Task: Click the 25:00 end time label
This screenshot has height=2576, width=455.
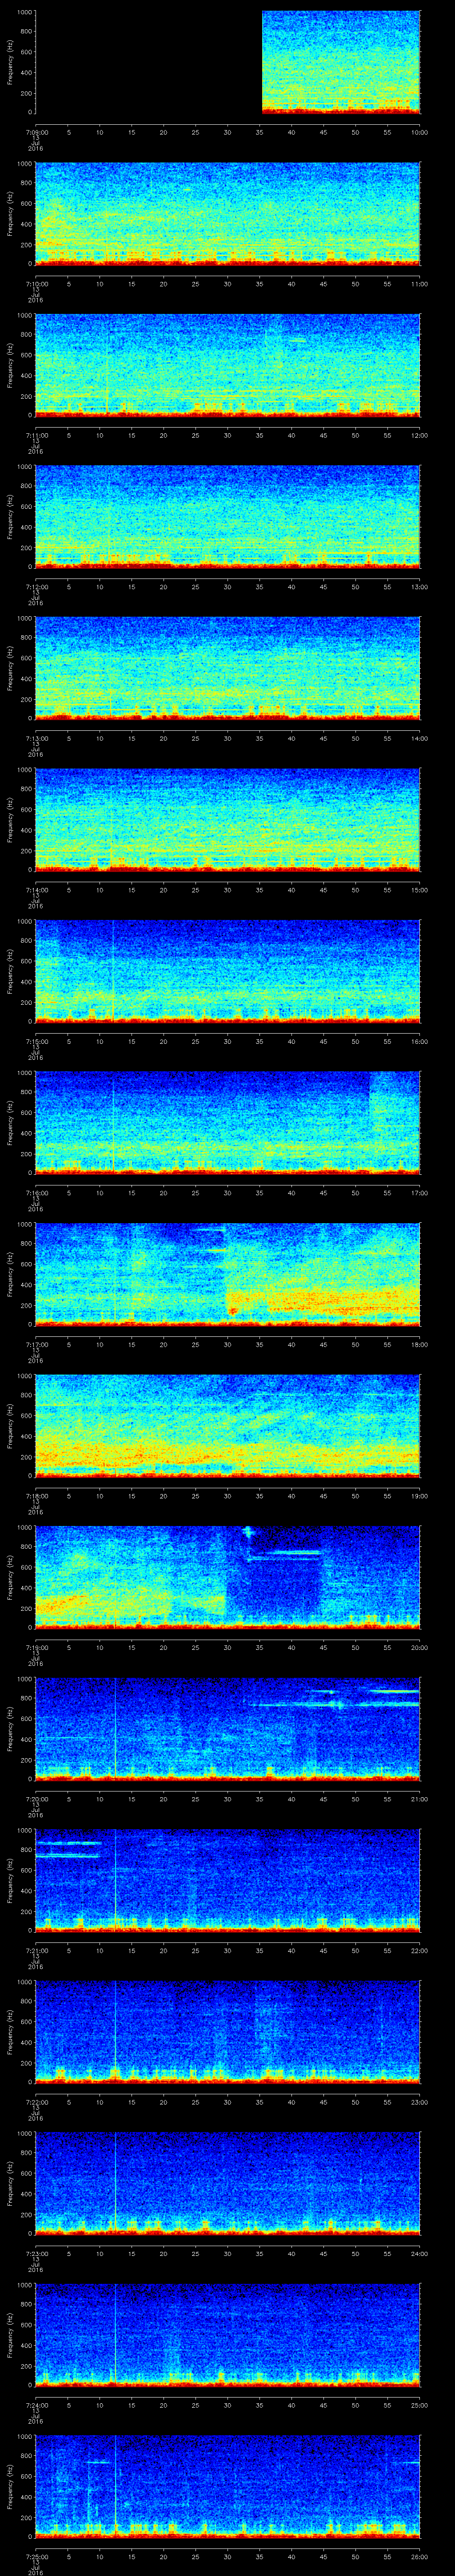Action: coord(420,2405)
